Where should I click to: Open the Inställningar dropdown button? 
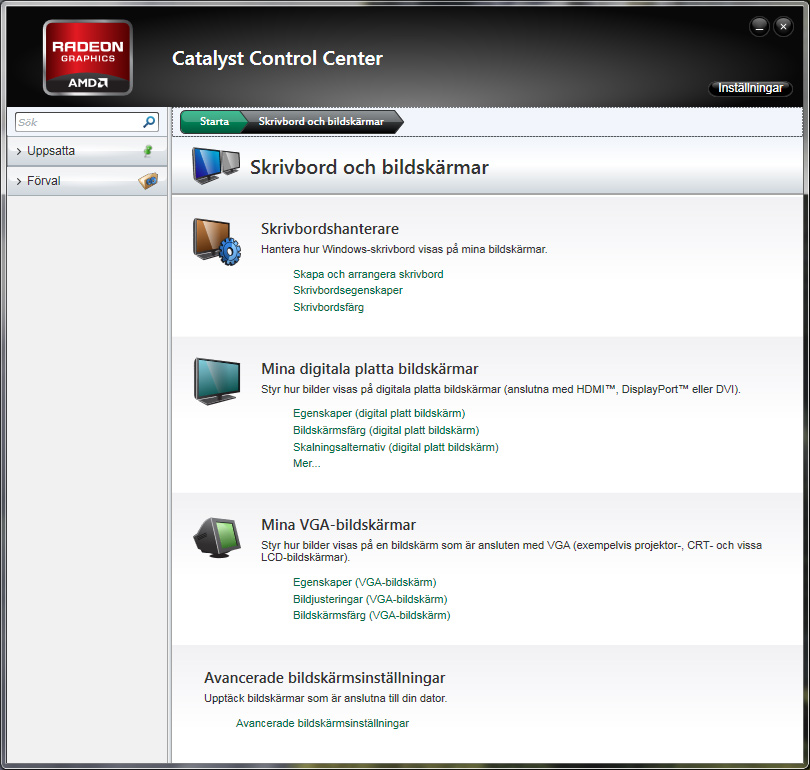coord(750,88)
